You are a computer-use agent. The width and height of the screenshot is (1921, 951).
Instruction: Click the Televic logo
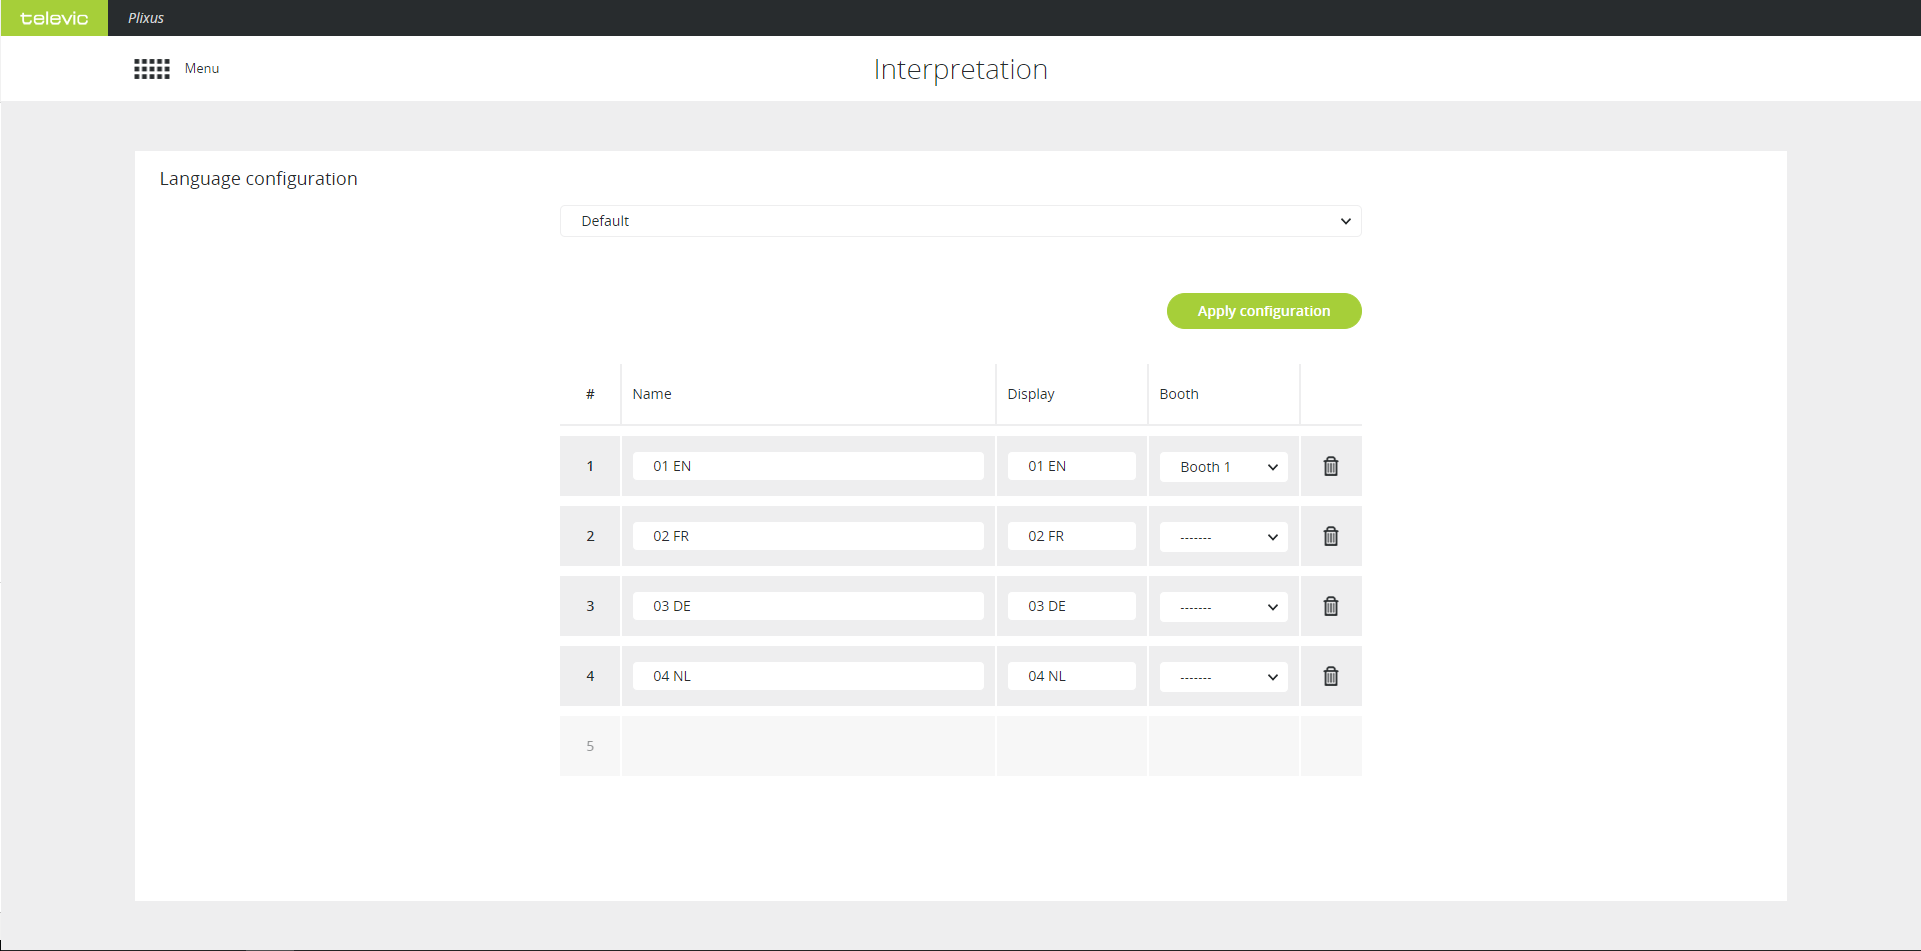(x=54, y=18)
